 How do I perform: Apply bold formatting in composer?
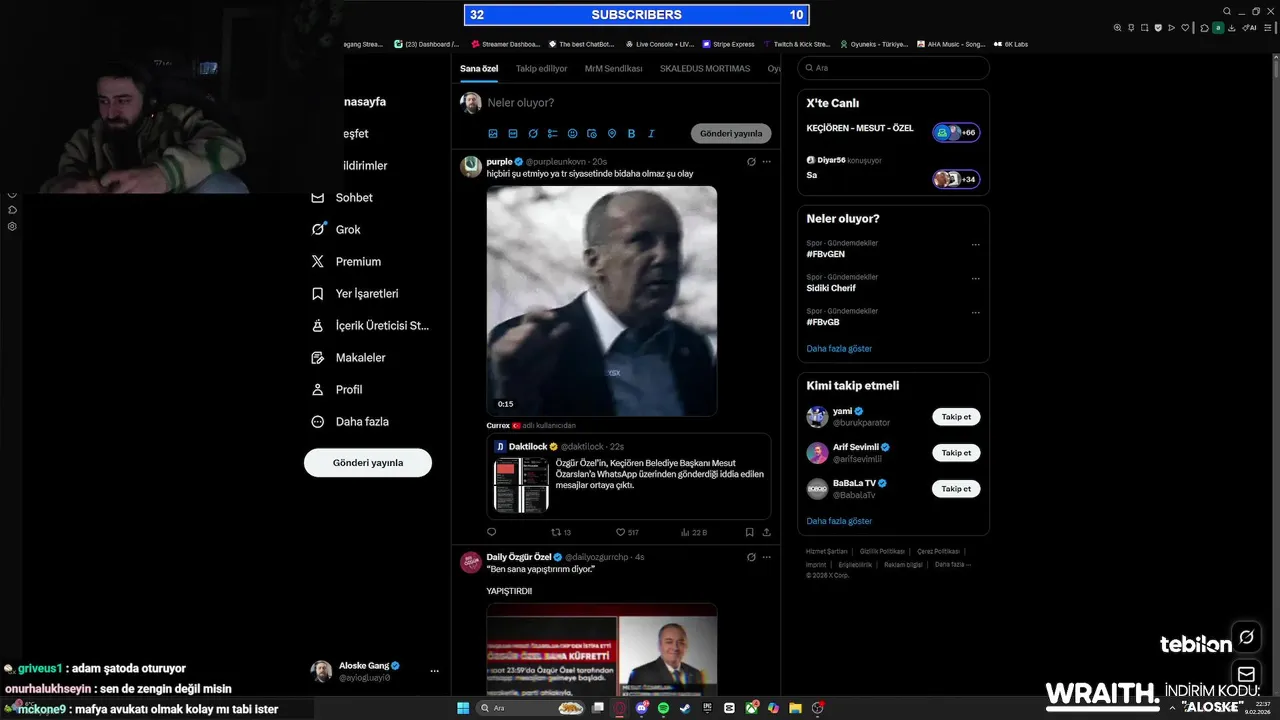pyautogui.click(x=632, y=133)
